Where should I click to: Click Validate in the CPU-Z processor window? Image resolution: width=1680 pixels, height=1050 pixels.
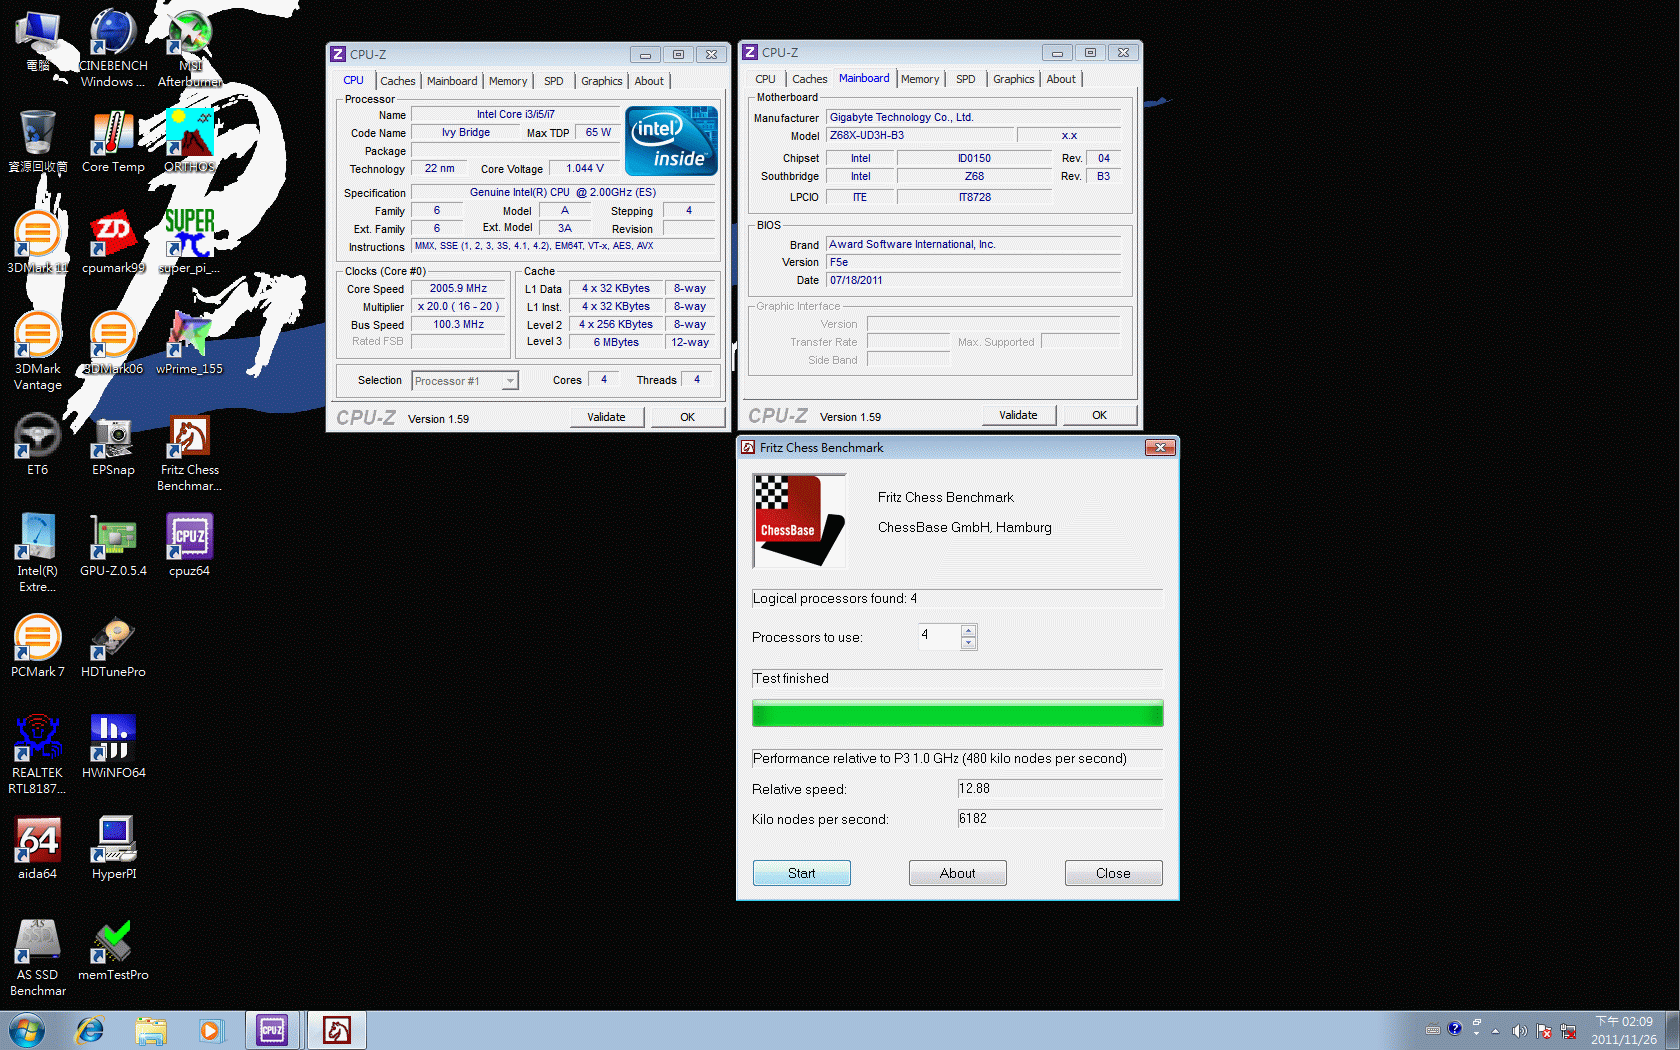(x=606, y=417)
